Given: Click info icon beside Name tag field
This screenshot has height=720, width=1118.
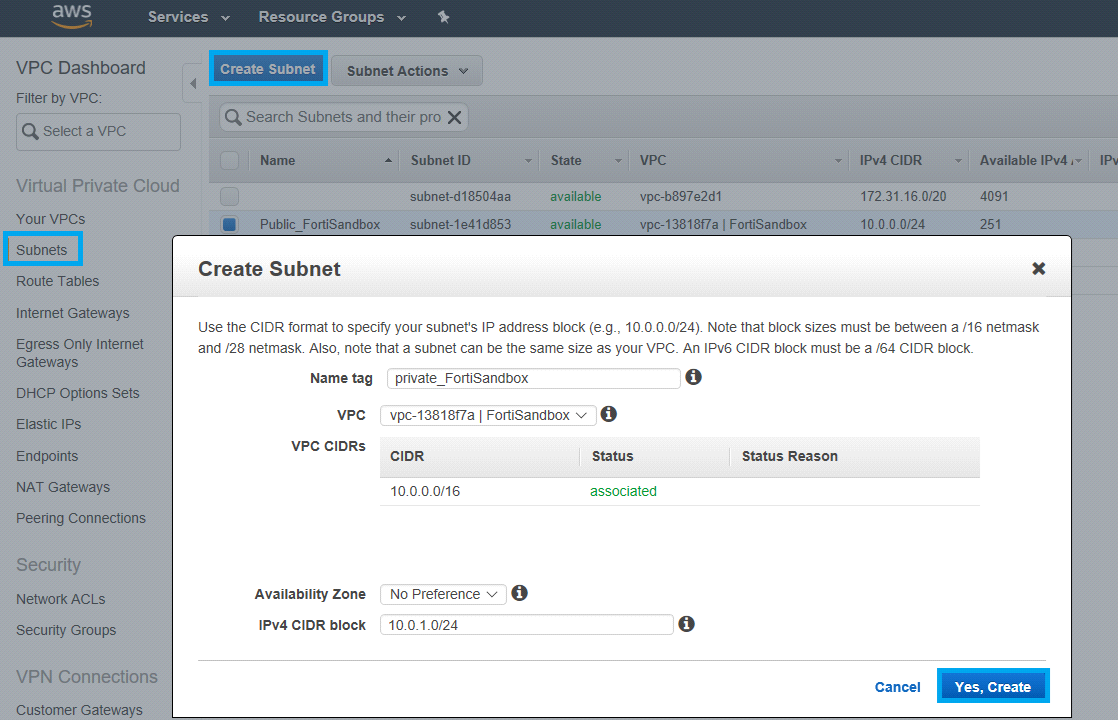Looking at the screenshot, I should [x=693, y=377].
